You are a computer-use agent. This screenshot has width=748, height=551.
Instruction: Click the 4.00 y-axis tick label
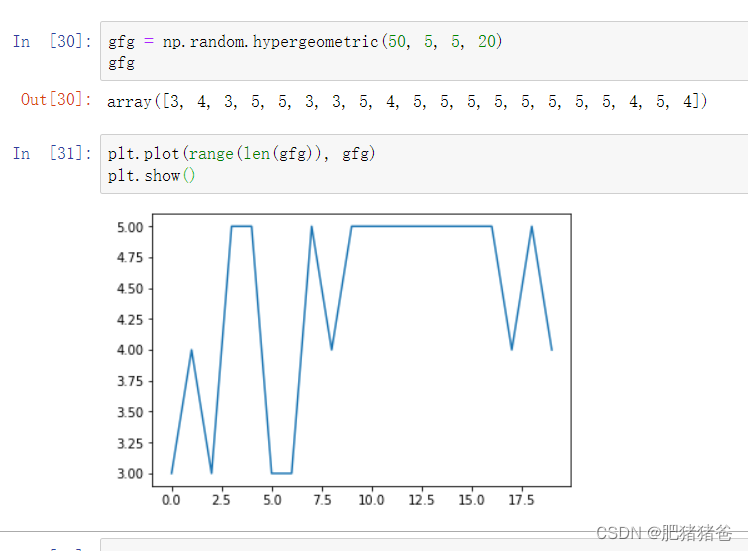[130, 350]
